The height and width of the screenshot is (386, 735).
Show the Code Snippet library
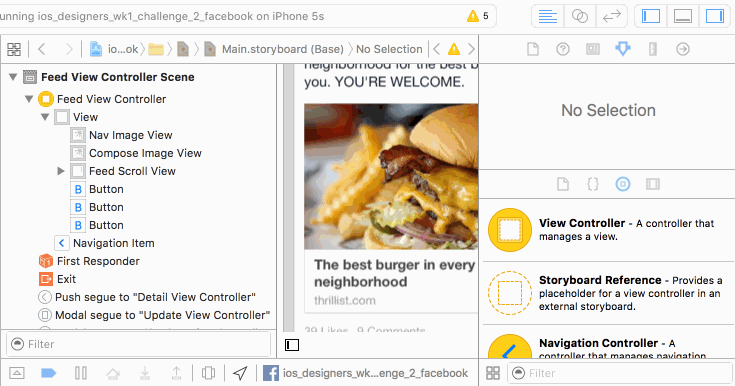[x=593, y=184]
